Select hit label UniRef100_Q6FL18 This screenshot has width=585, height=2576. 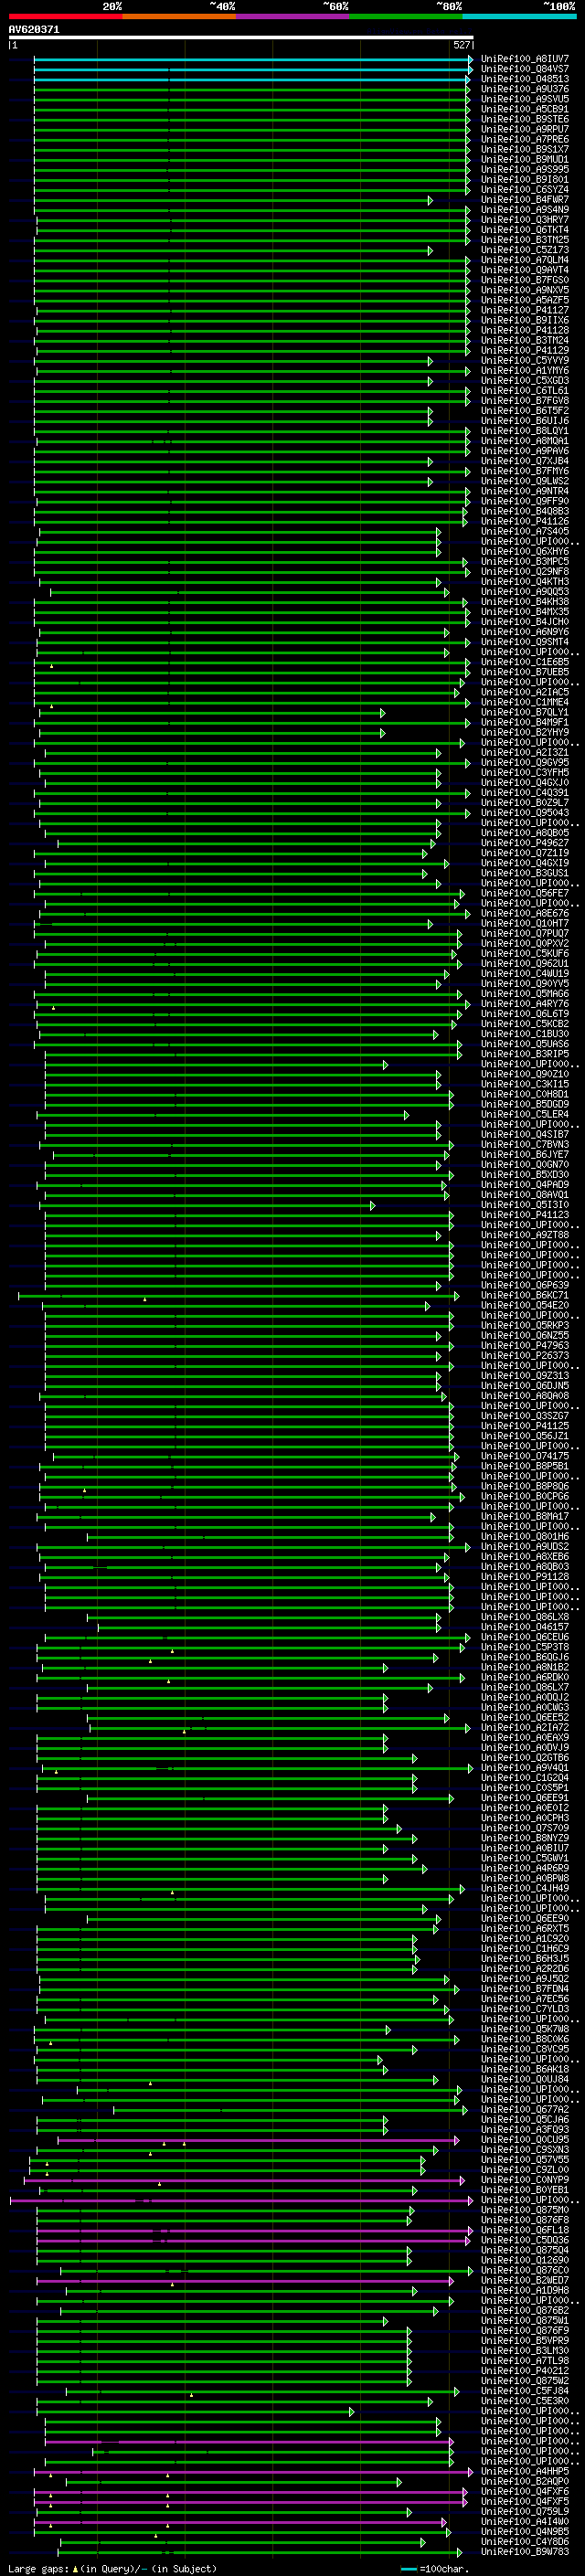pyautogui.click(x=525, y=2229)
